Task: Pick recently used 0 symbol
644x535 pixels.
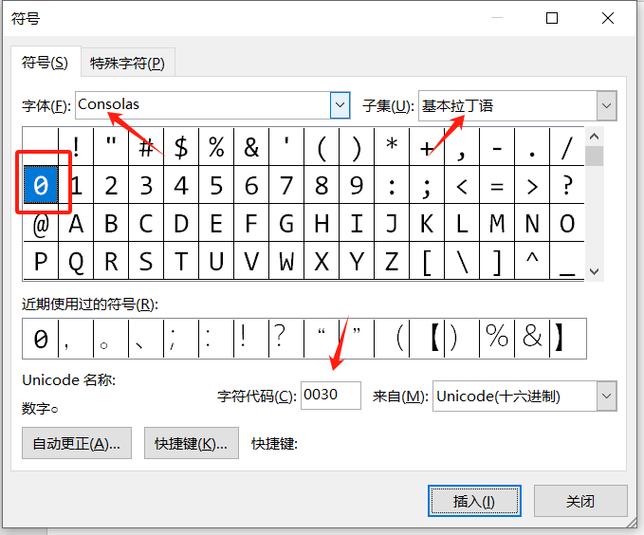Action: (41, 338)
